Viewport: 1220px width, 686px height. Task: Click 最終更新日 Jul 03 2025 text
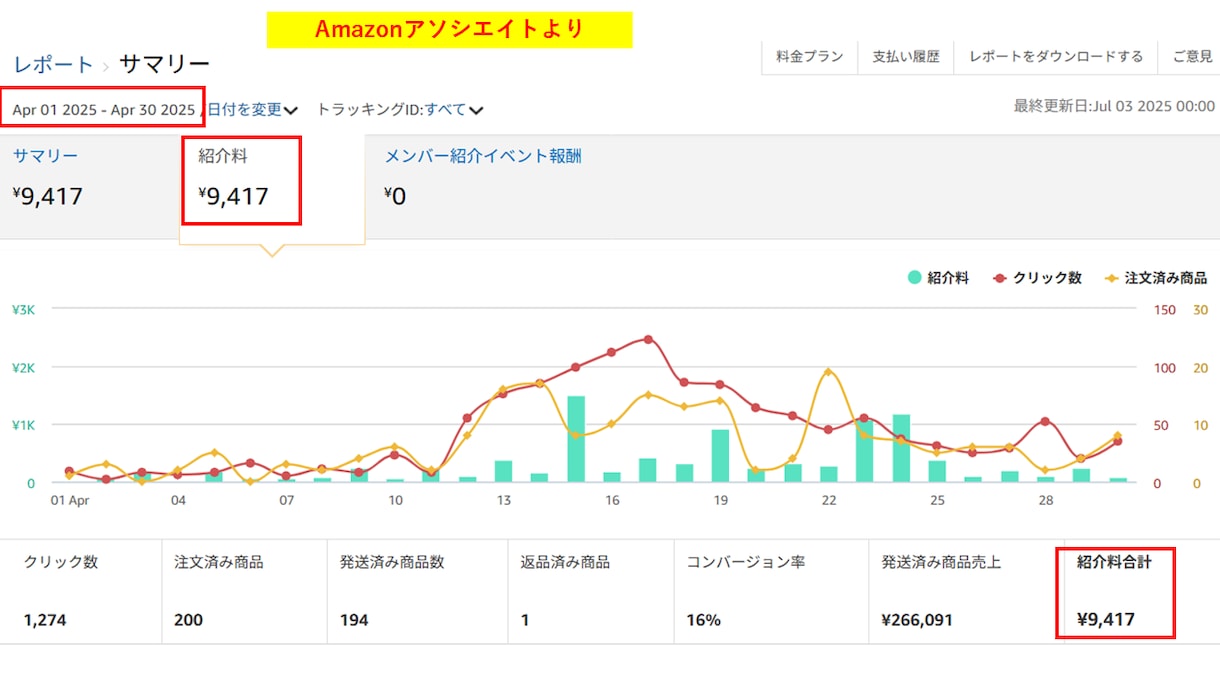pos(1114,106)
